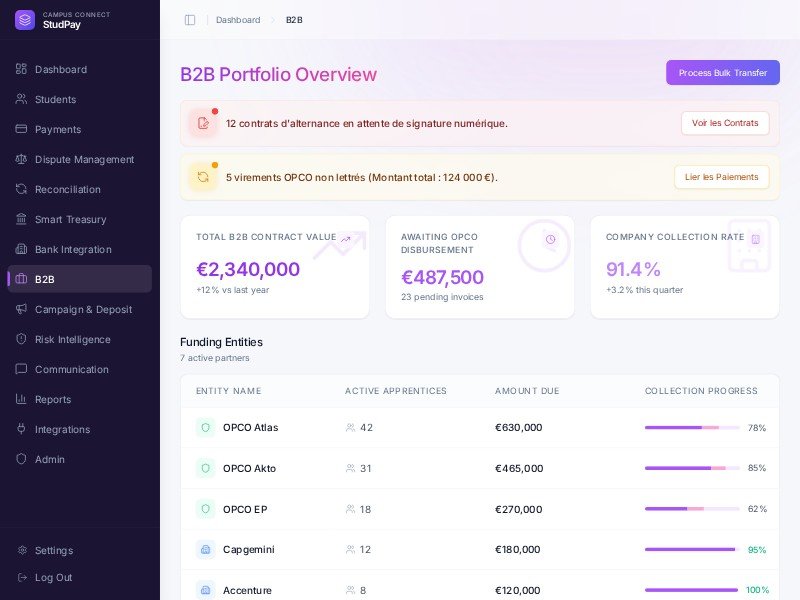The image size is (800, 600).
Task: Click the Risk Intelligence shield icon
Action: pos(21,339)
